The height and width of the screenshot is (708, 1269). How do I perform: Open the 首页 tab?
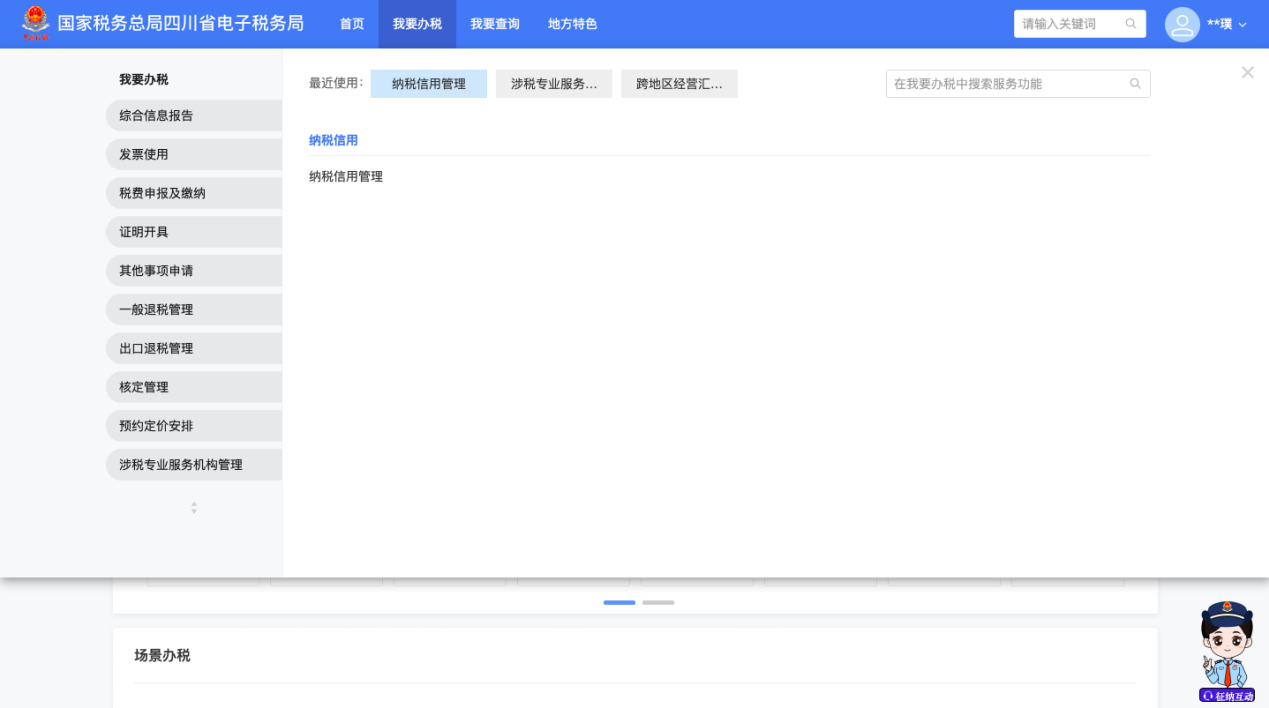[x=352, y=24]
